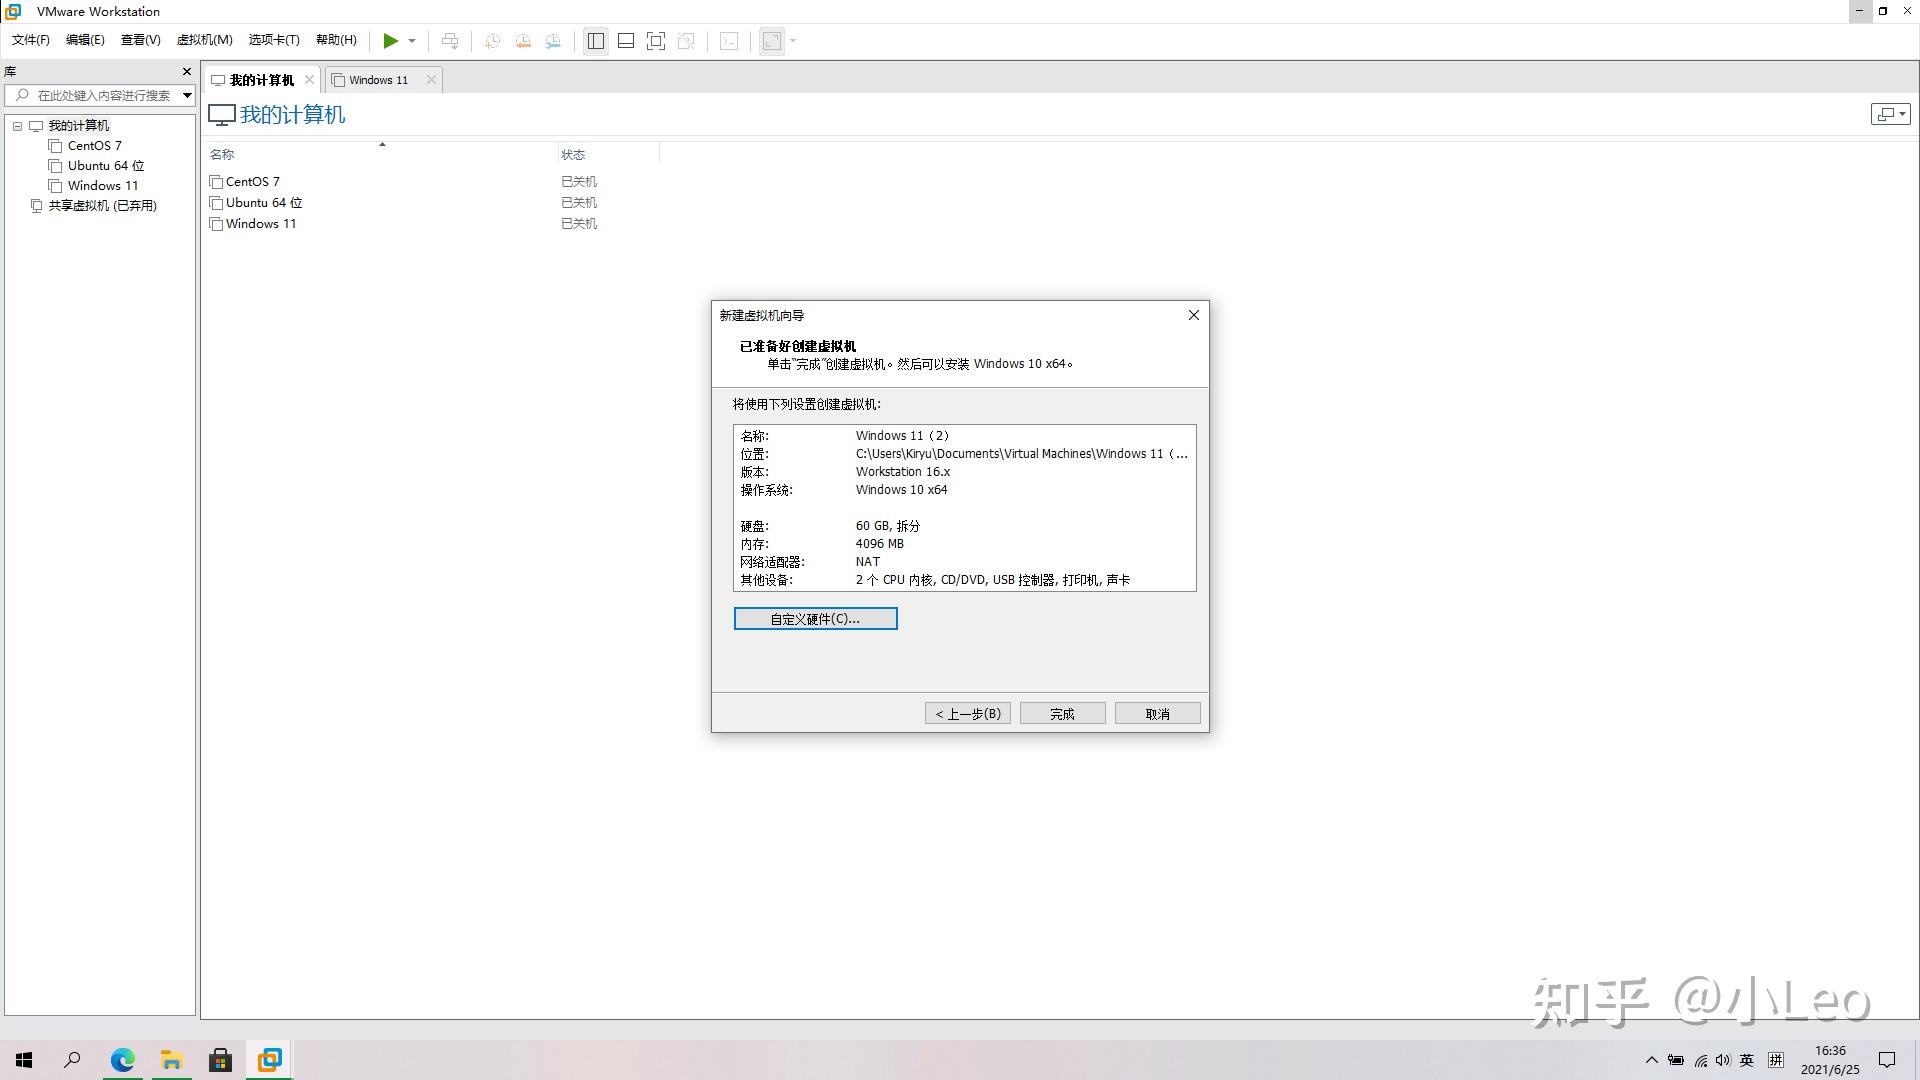This screenshot has height=1080, width=1920.
Task: Click the 内存 value 4096 MB
Action: pos(880,544)
